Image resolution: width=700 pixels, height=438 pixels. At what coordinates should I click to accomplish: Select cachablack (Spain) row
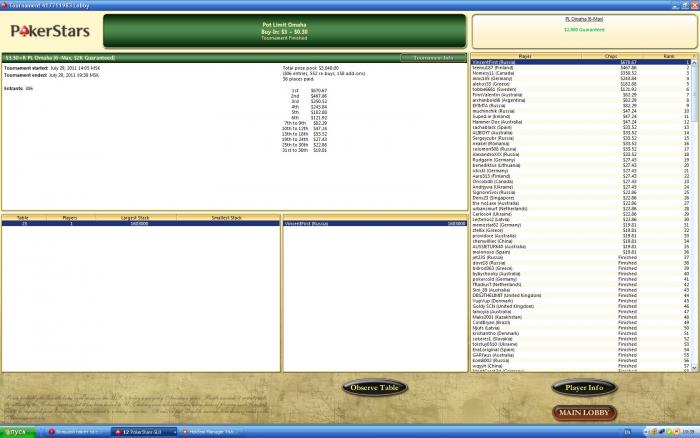click(581, 127)
